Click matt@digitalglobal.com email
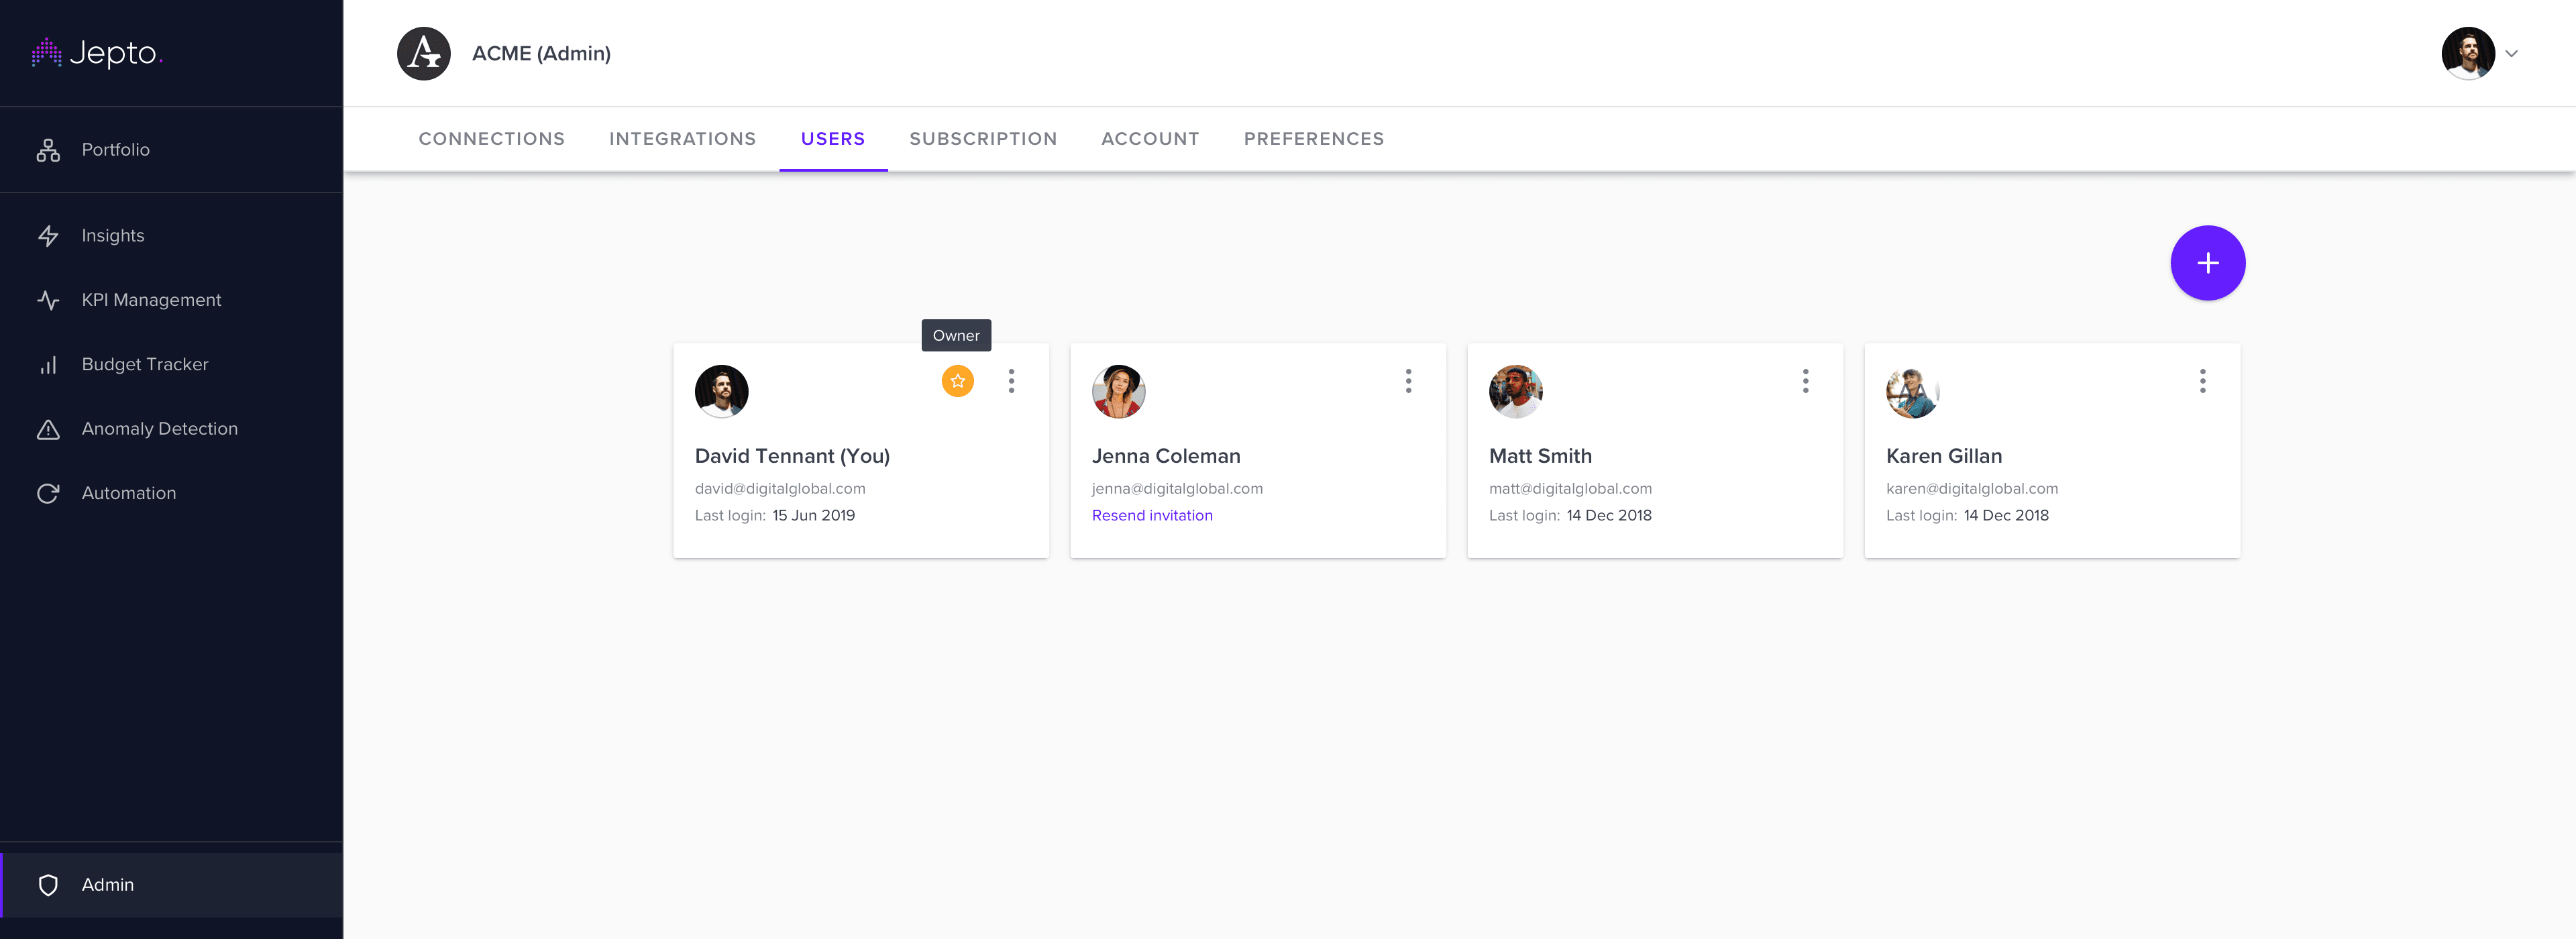This screenshot has width=2576, height=939. point(1570,489)
